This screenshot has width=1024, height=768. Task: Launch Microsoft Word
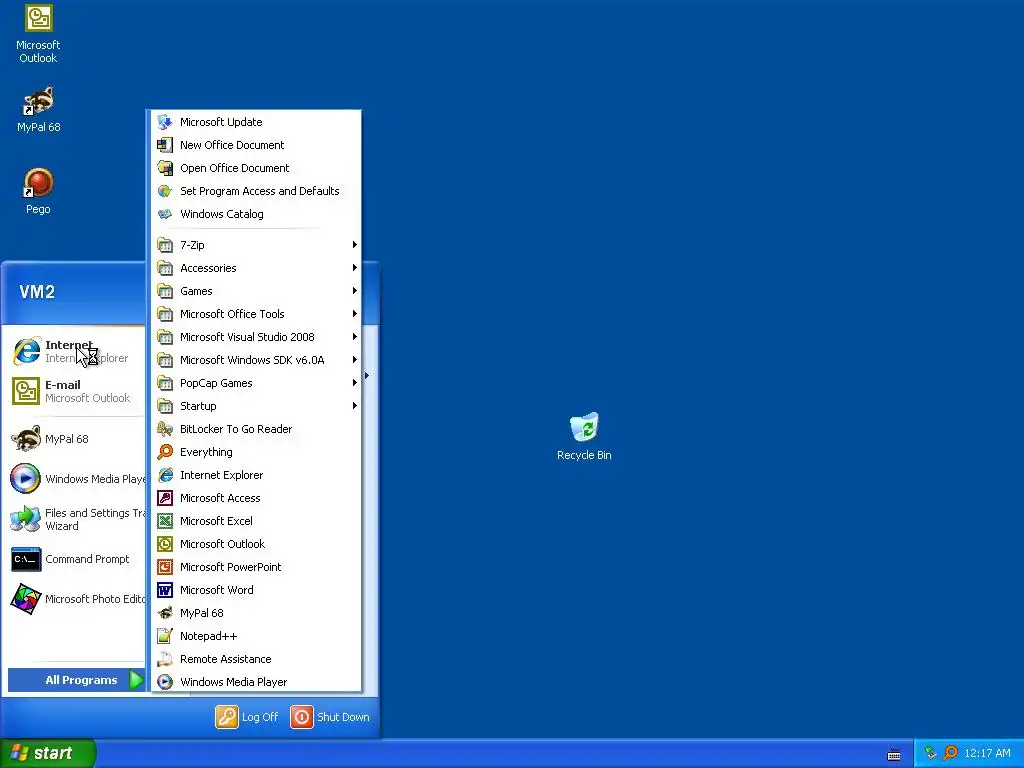coord(256,590)
